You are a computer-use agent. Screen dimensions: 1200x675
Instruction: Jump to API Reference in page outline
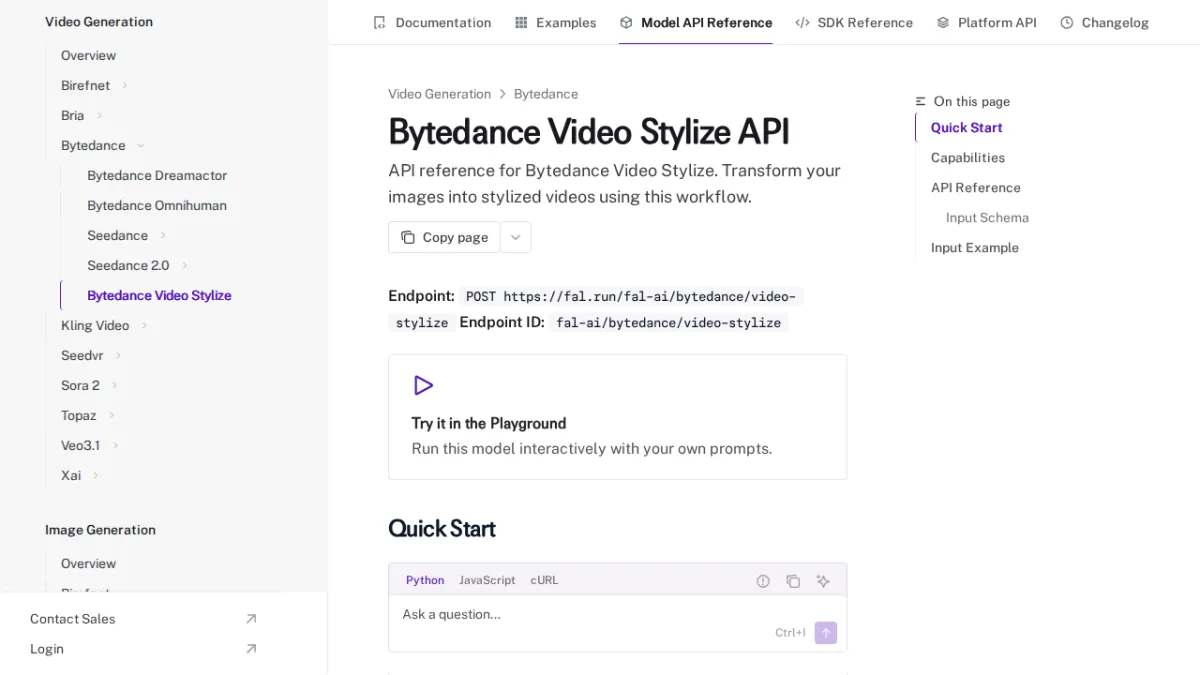click(x=976, y=187)
